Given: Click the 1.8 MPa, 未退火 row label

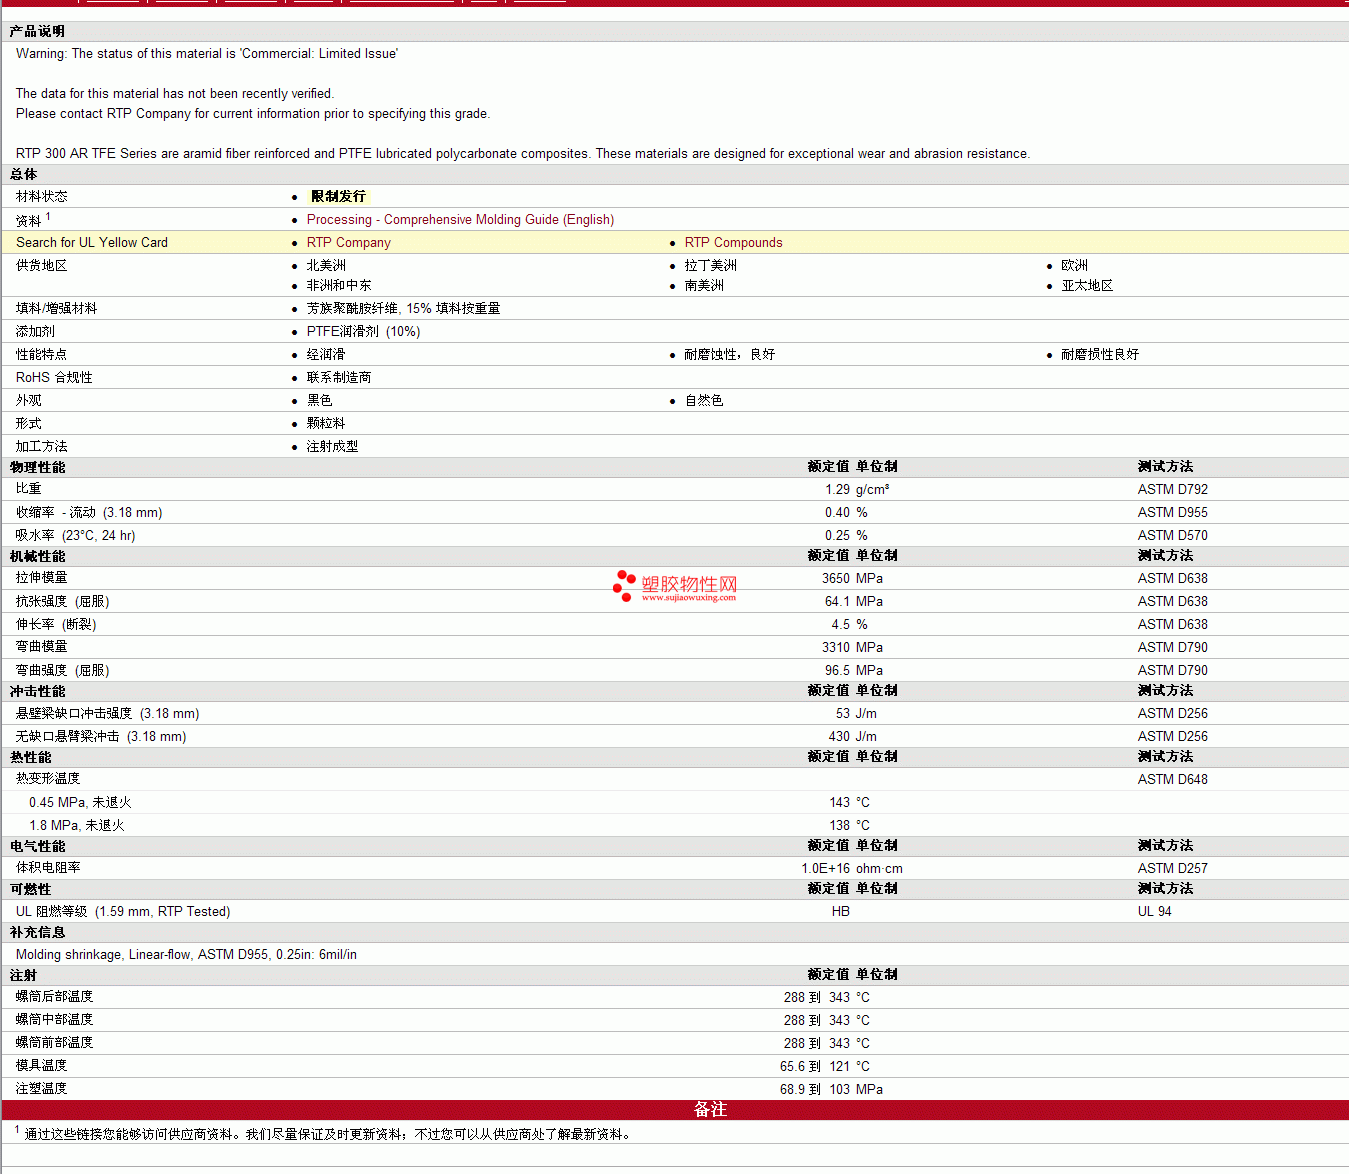Looking at the screenshot, I should pos(77,825).
